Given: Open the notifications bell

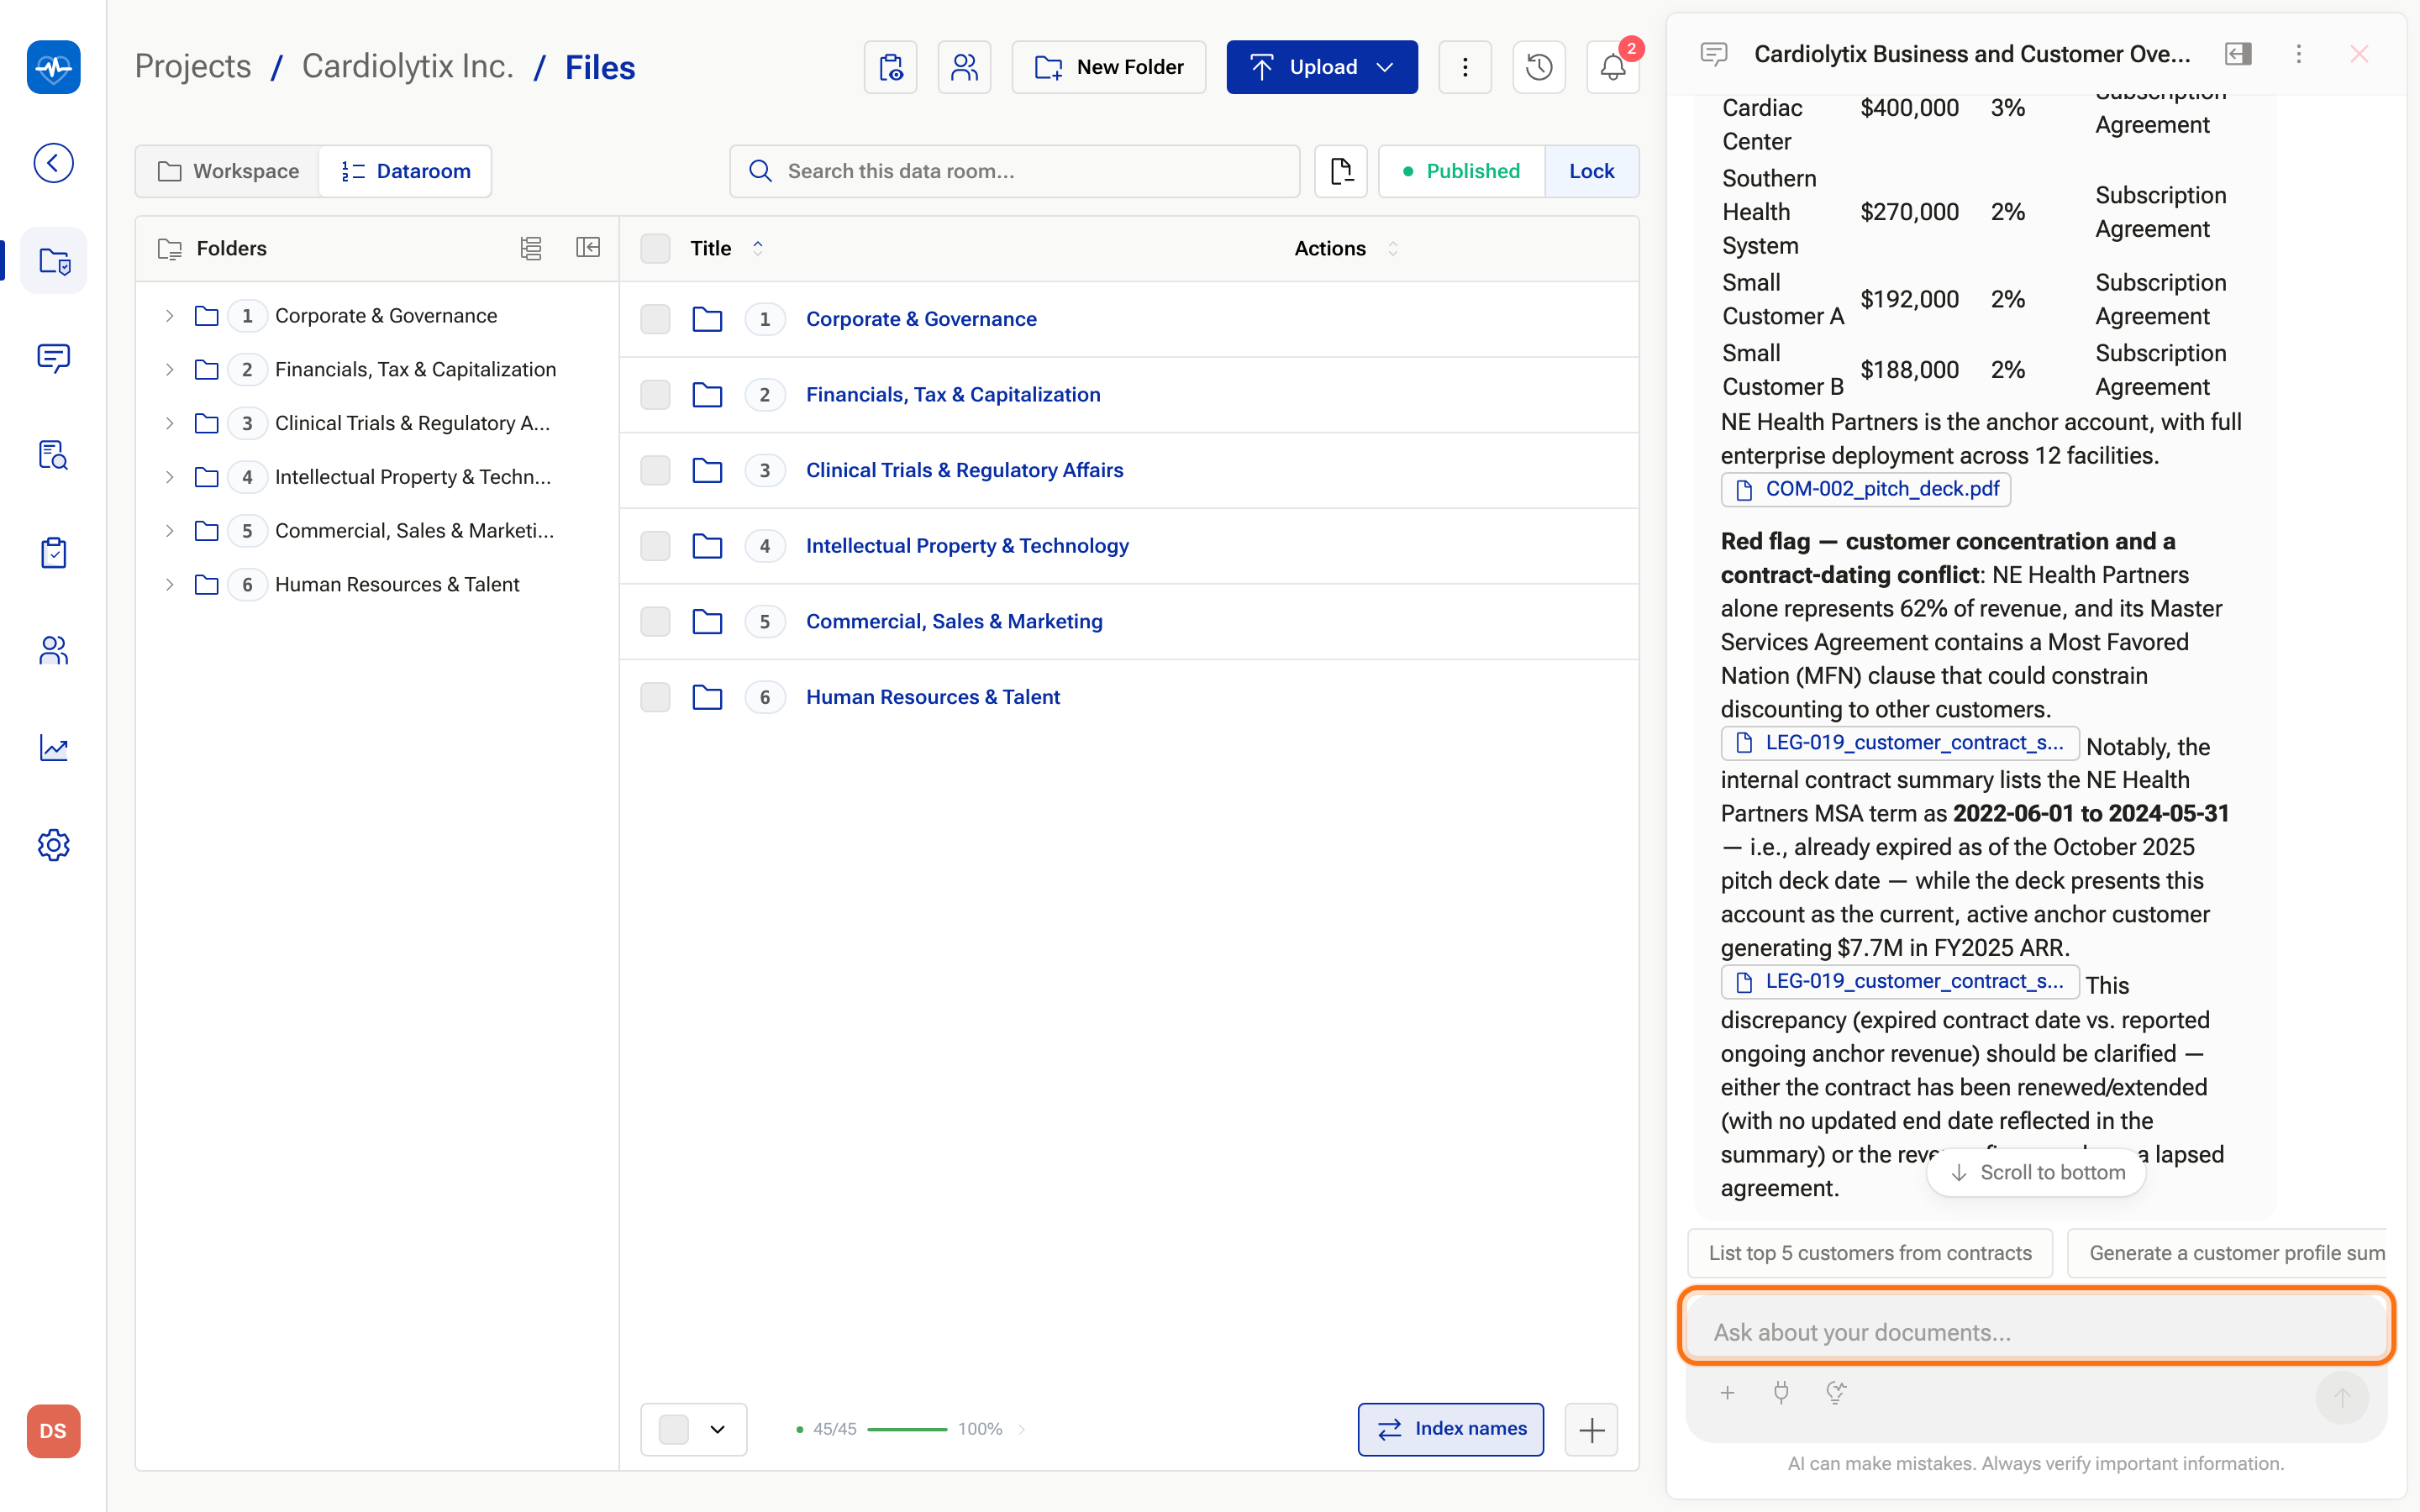Looking at the screenshot, I should click(1613, 67).
